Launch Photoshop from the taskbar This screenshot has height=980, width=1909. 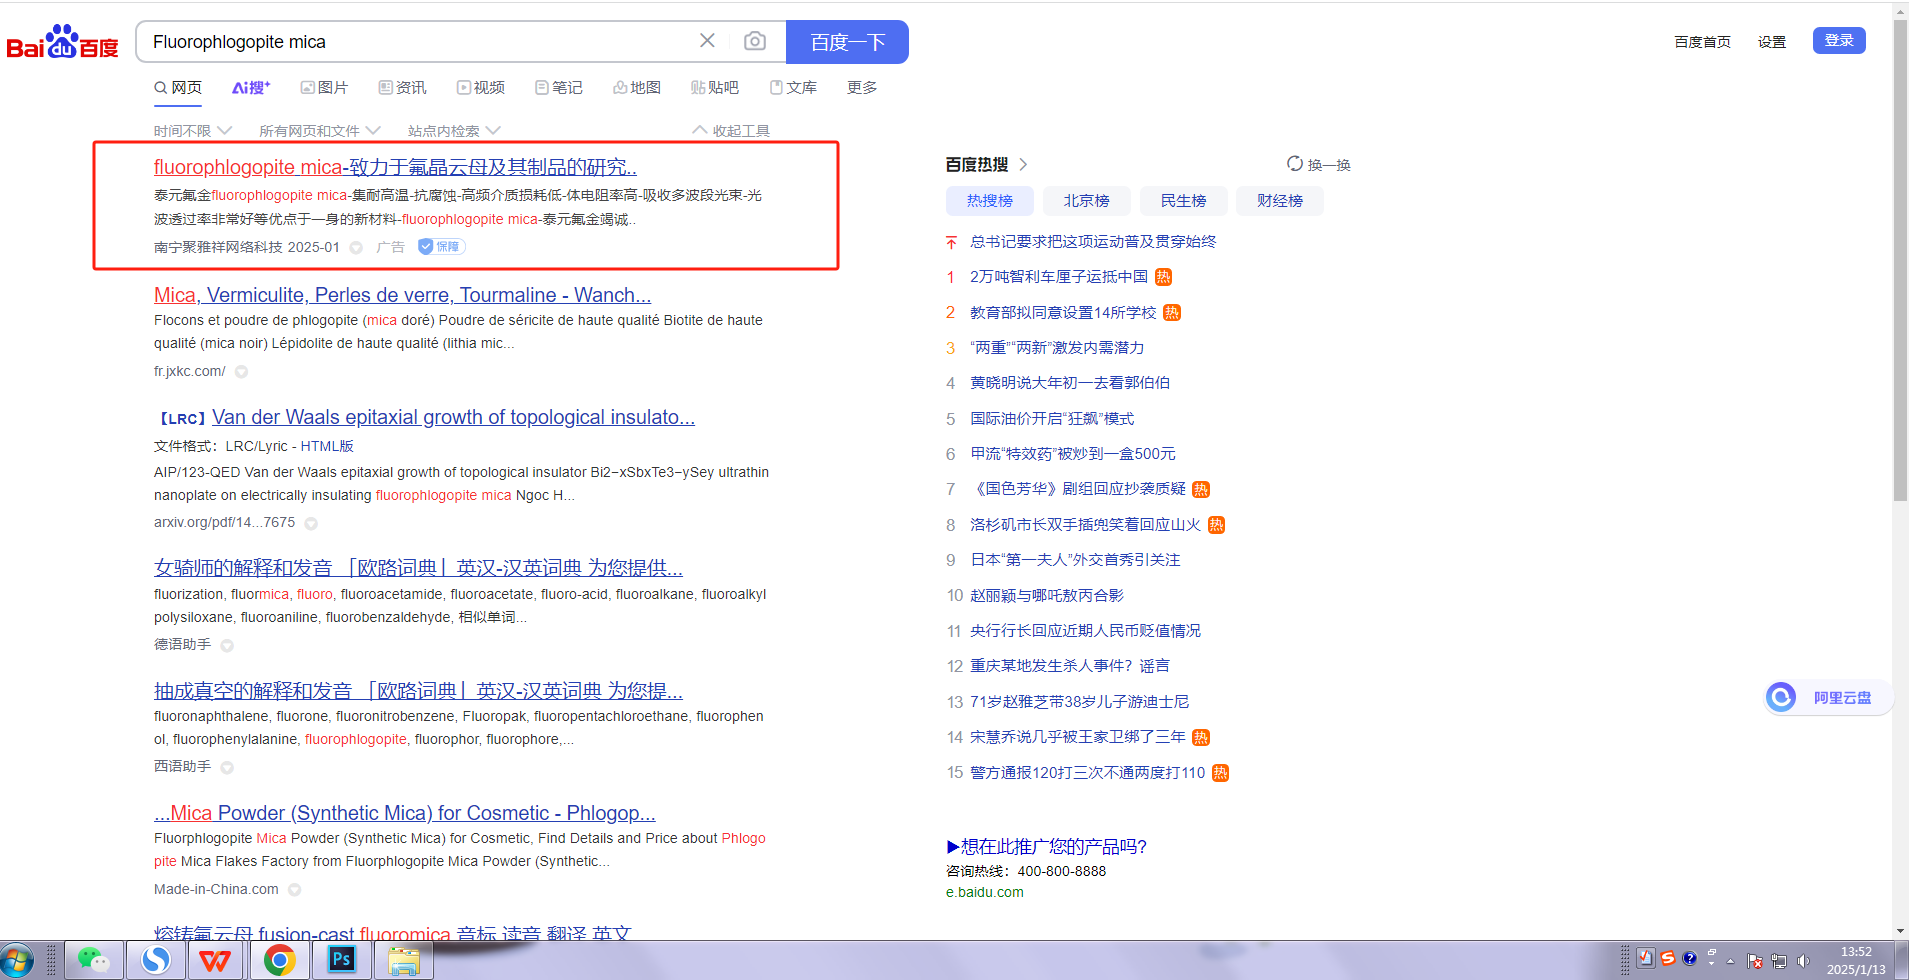point(341,960)
